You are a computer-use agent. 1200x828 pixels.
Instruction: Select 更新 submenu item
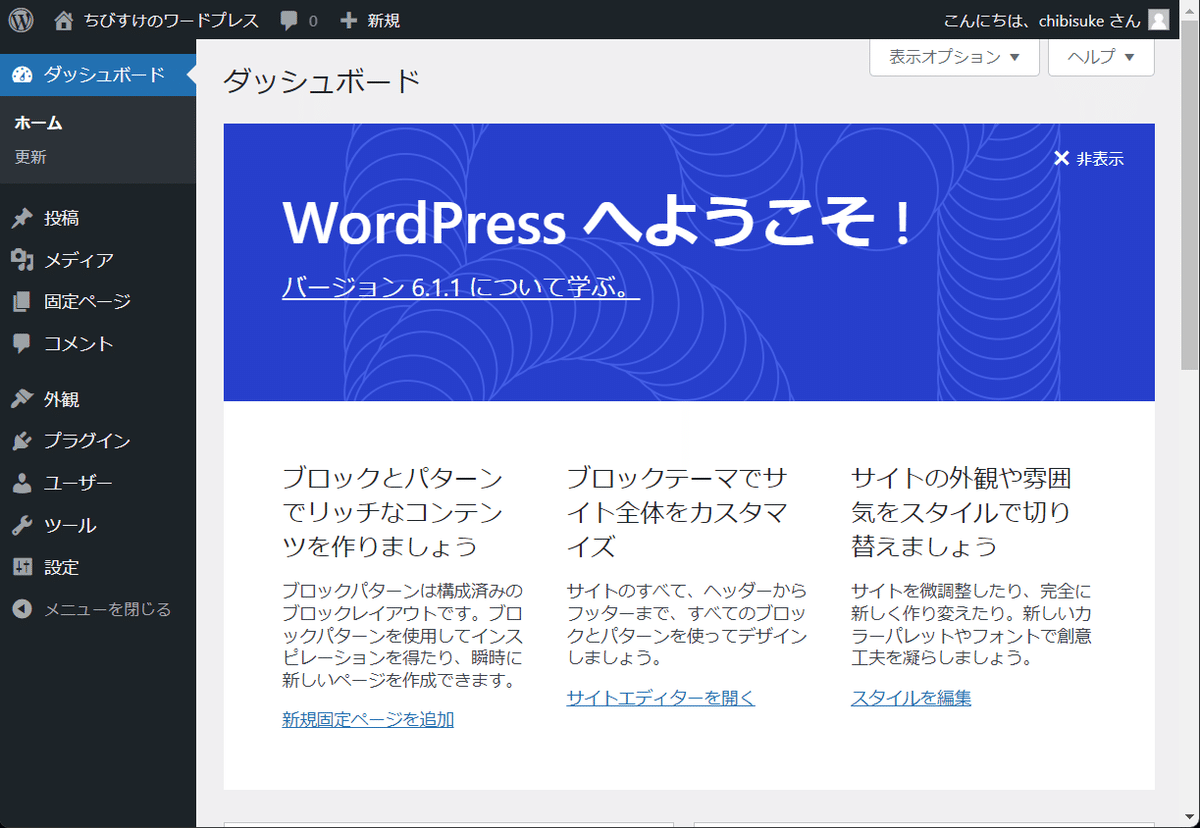coord(30,157)
